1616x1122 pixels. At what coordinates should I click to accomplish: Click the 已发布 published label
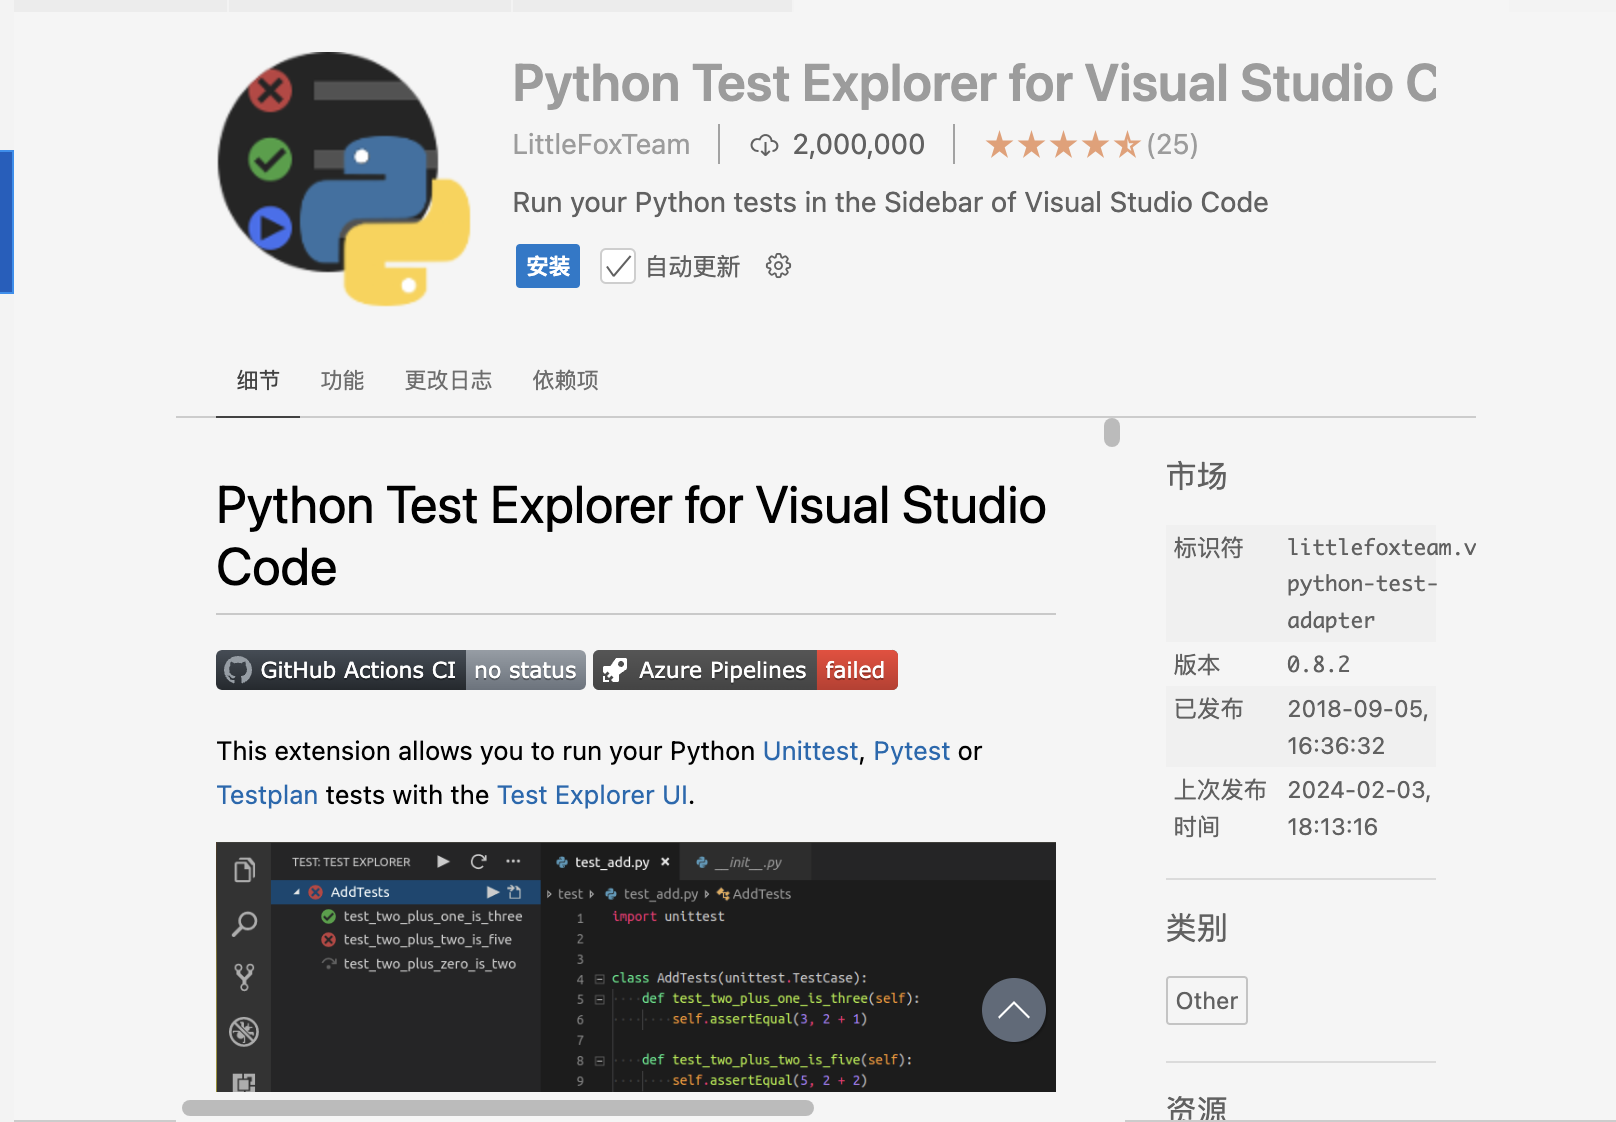click(1208, 709)
